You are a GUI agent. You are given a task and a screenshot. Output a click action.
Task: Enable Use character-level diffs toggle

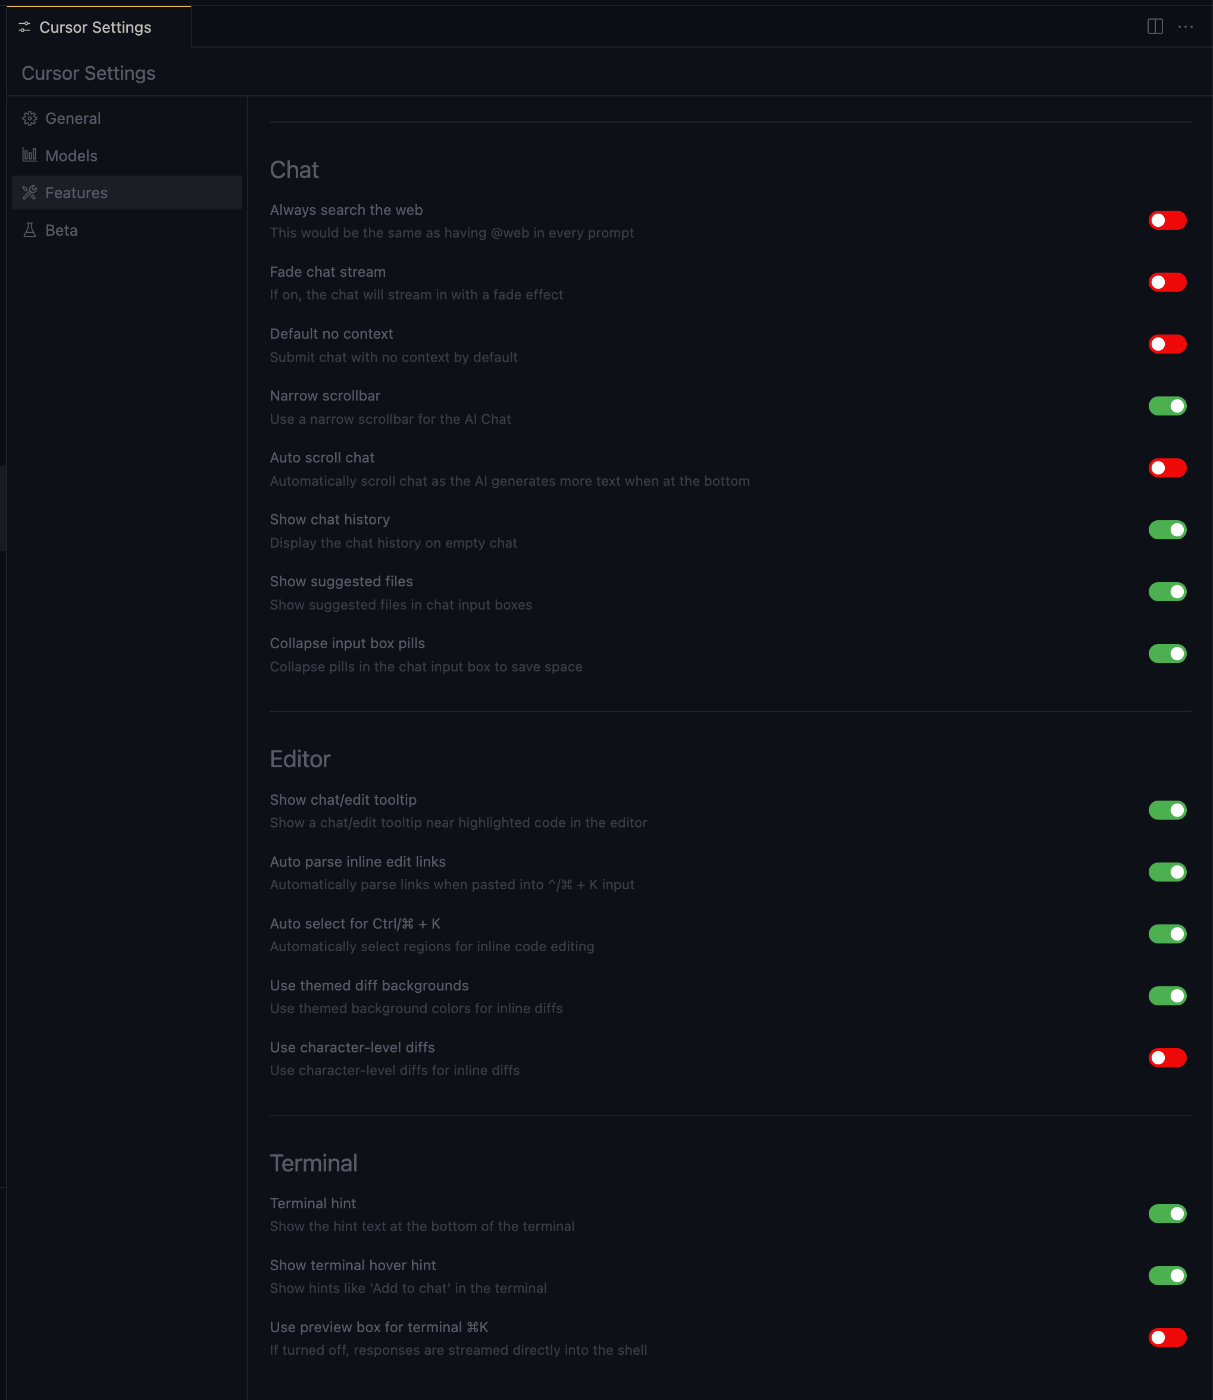pos(1167,1058)
